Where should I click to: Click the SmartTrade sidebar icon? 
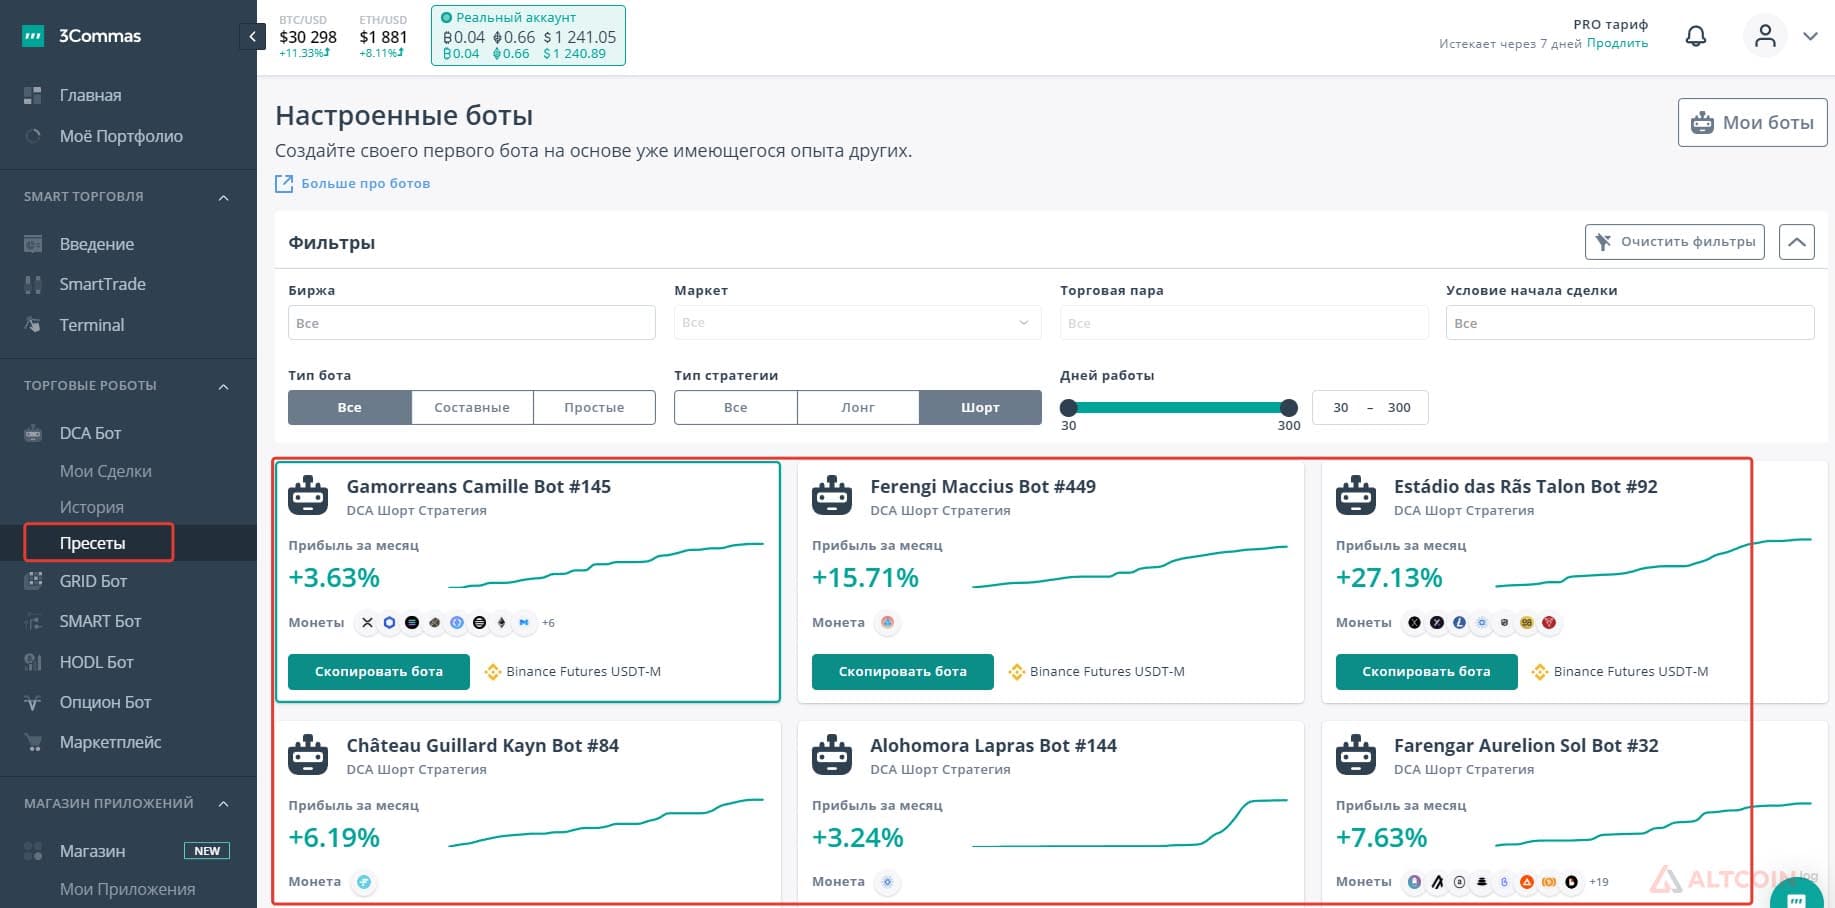[33, 284]
